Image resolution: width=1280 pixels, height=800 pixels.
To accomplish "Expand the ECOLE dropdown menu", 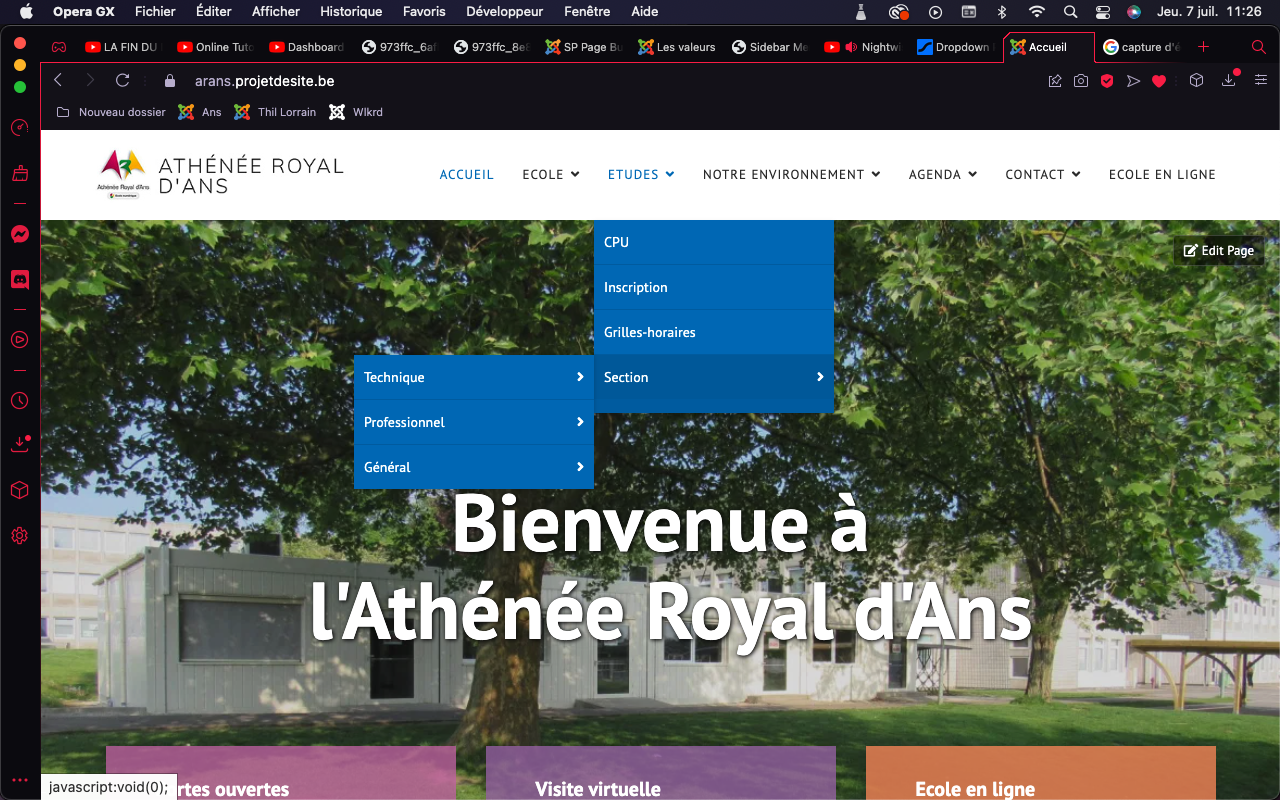I will [x=551, y=174].
